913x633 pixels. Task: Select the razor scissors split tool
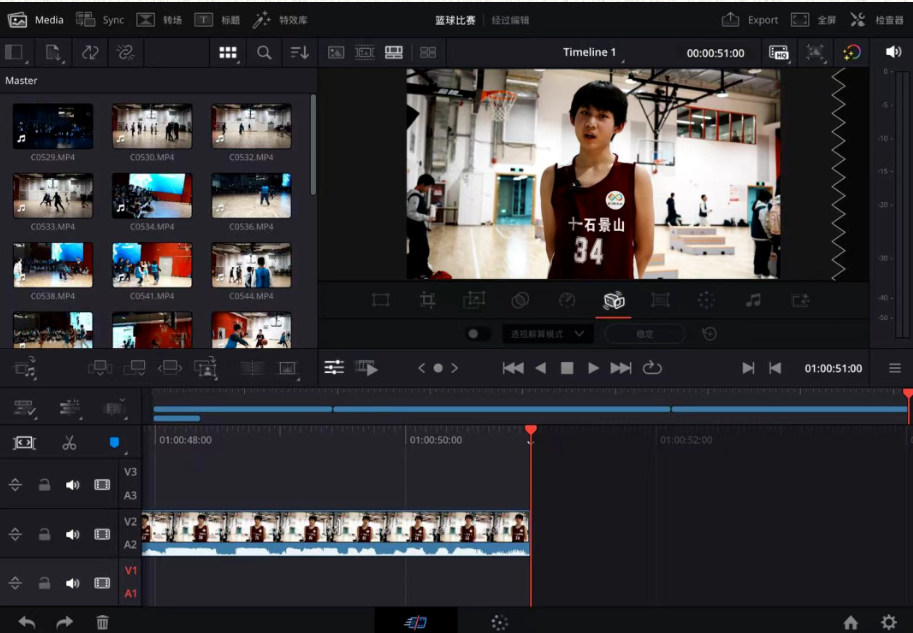pos(69,443)
